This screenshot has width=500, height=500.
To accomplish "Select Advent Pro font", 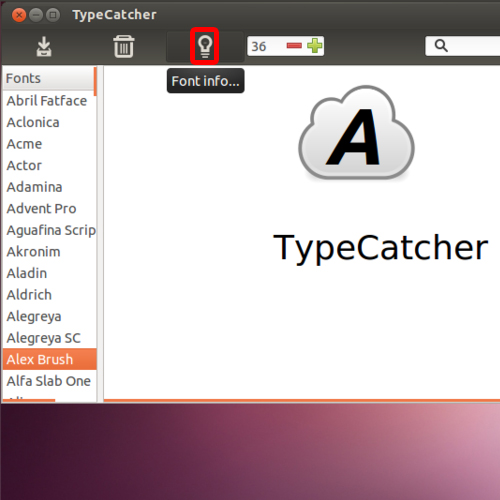I will tap(49, 209).
